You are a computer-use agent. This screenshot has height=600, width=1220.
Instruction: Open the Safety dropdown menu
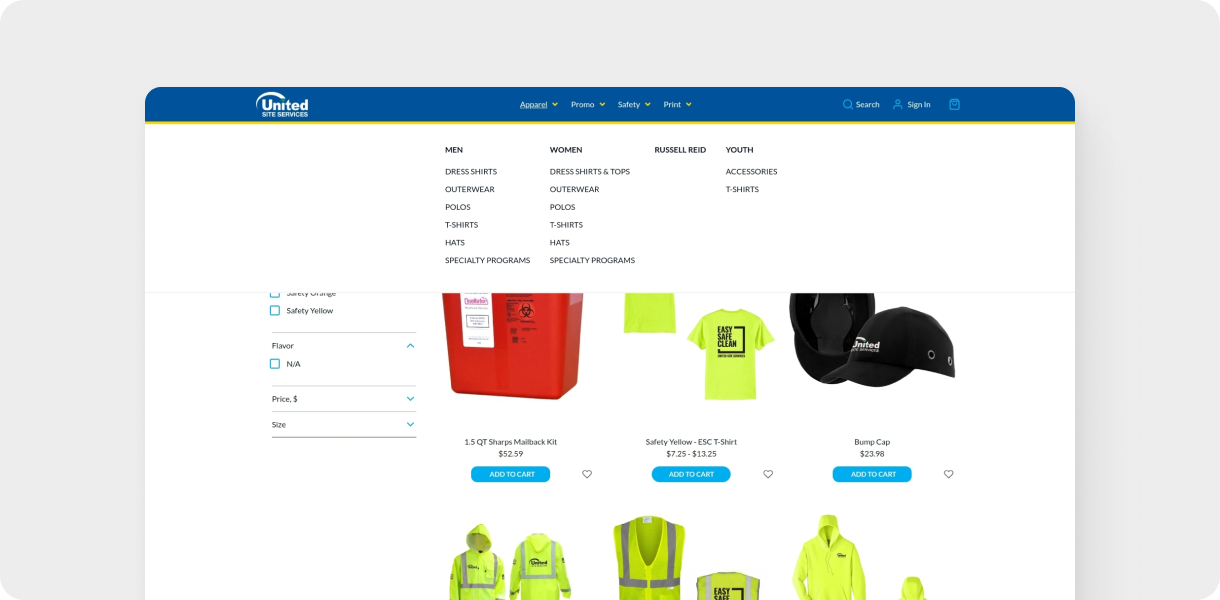pos(634,104)
